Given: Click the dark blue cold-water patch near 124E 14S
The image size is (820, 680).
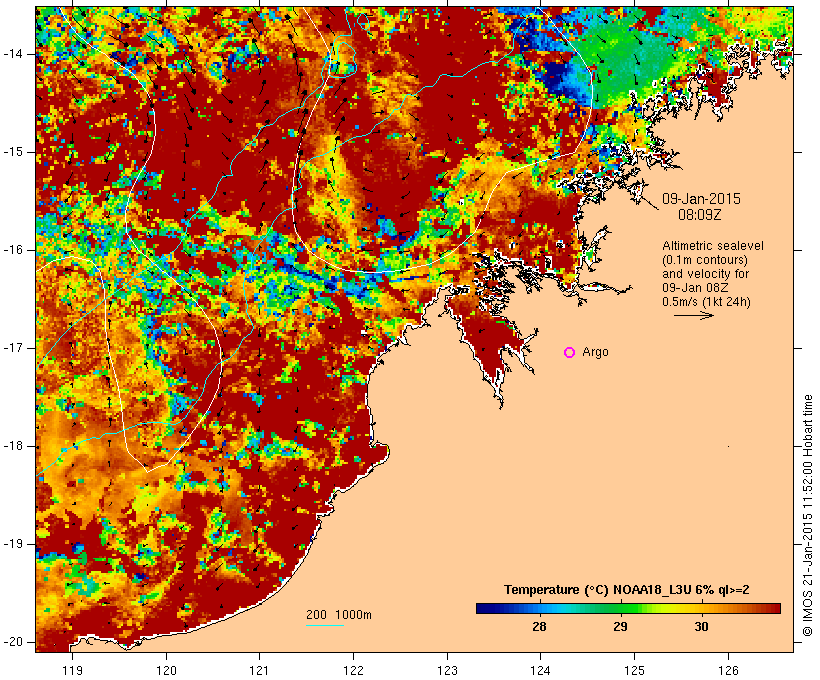Looking at the screenshot, I should [557, 76].
